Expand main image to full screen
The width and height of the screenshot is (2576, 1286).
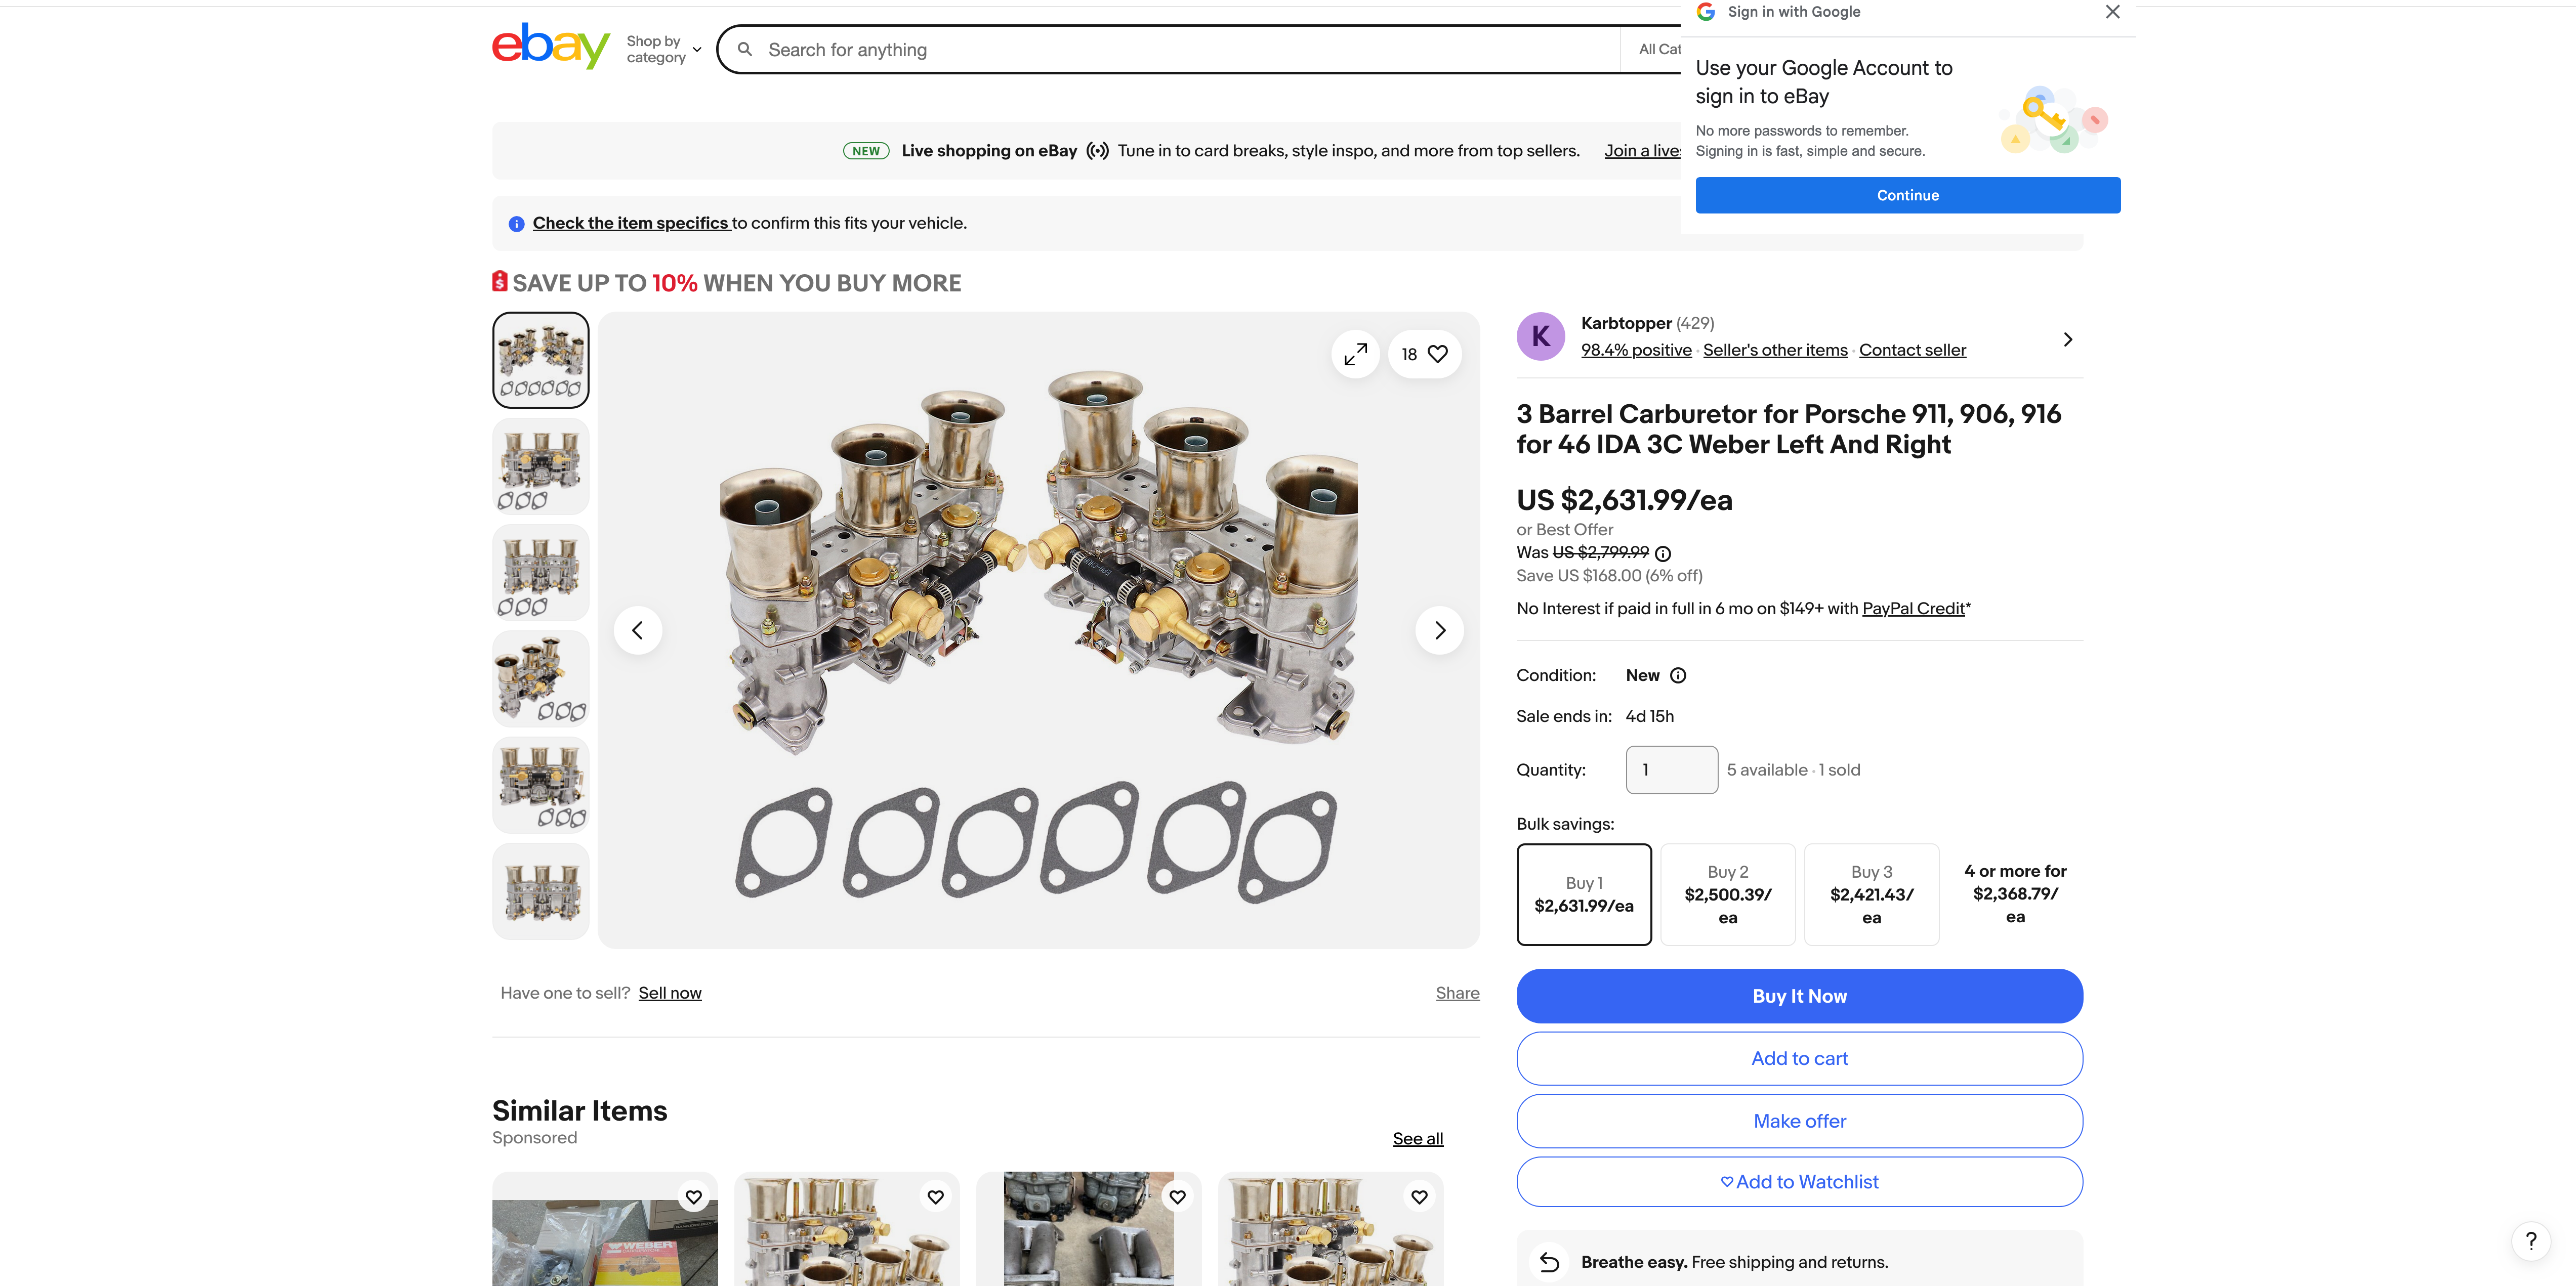(x=1355, y=354)
